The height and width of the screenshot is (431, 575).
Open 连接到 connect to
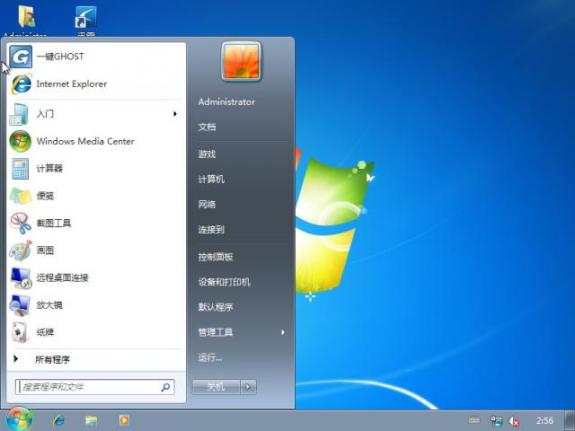pos(211,230)
